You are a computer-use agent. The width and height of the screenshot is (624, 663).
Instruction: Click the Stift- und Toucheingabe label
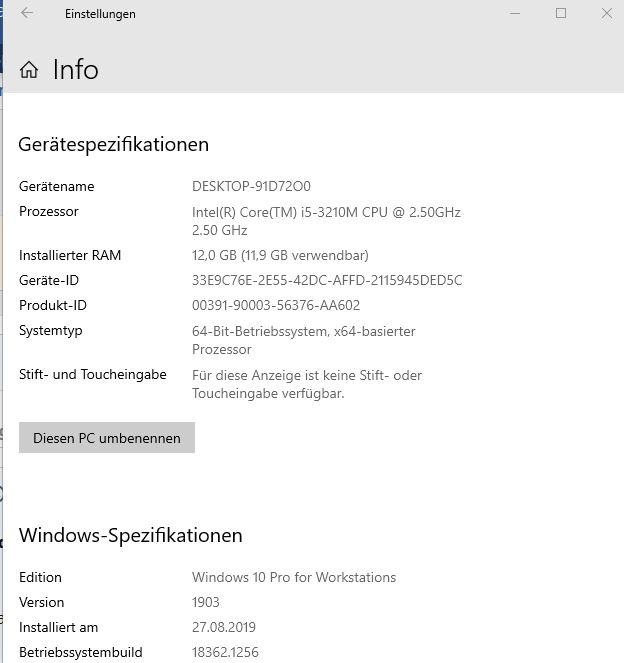[93, 375]
